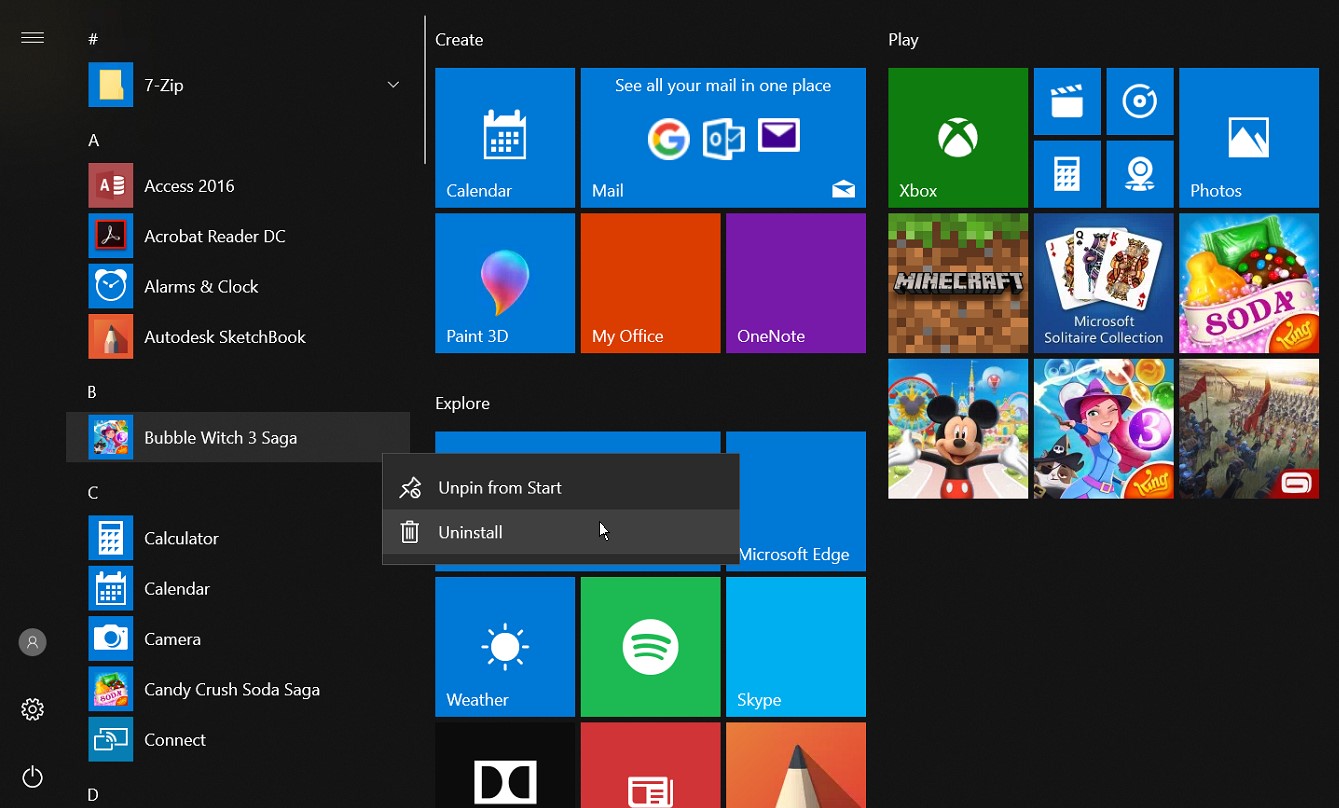The height and width of the screenshot is (808, 1339).
Task: Click the Explore group header
Action: point(462,403)
